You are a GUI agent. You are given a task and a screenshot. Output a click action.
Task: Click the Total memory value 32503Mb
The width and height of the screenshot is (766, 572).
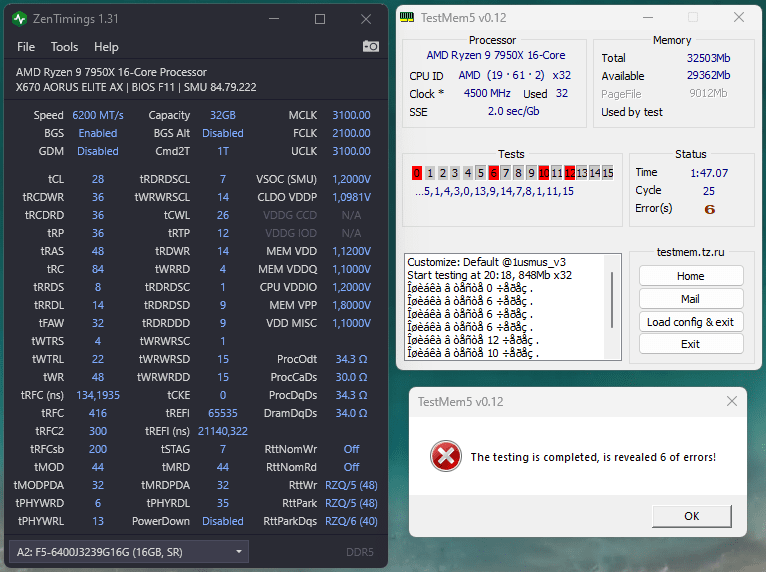[x=708, y=58]
